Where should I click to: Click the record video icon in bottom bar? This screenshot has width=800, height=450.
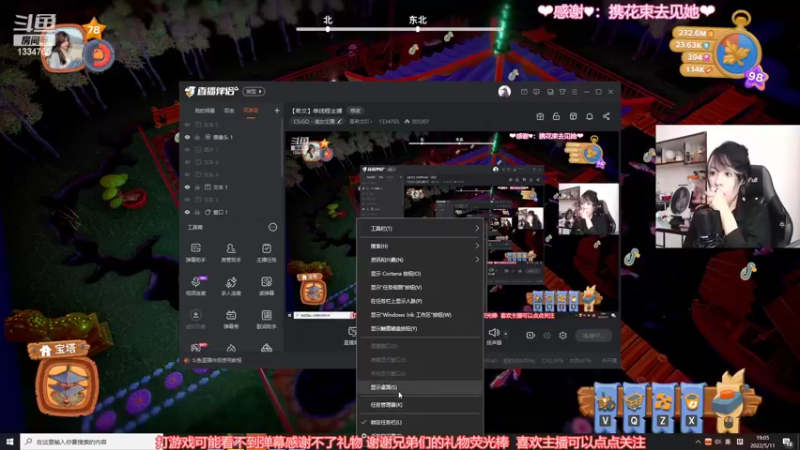click(x=531, y=335)
